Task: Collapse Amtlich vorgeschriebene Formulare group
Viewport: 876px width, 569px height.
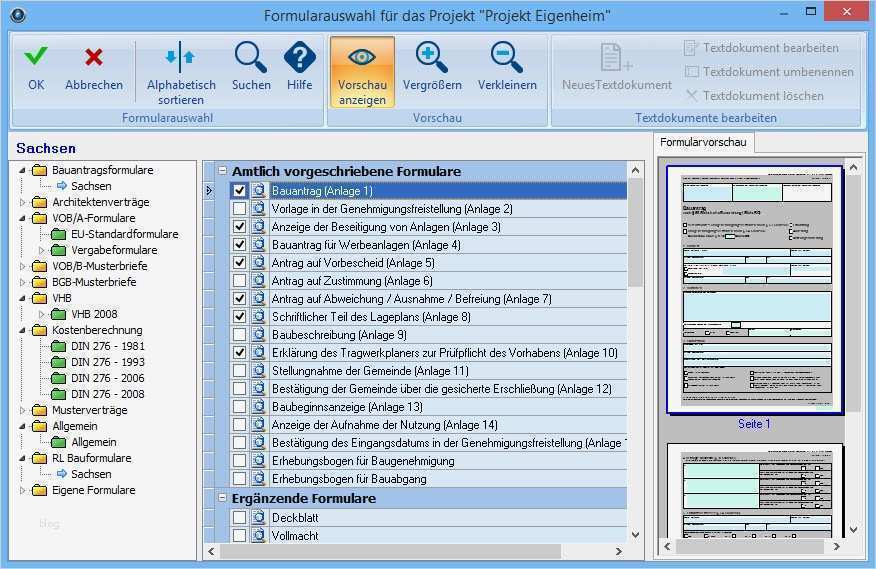Action: 222,170
